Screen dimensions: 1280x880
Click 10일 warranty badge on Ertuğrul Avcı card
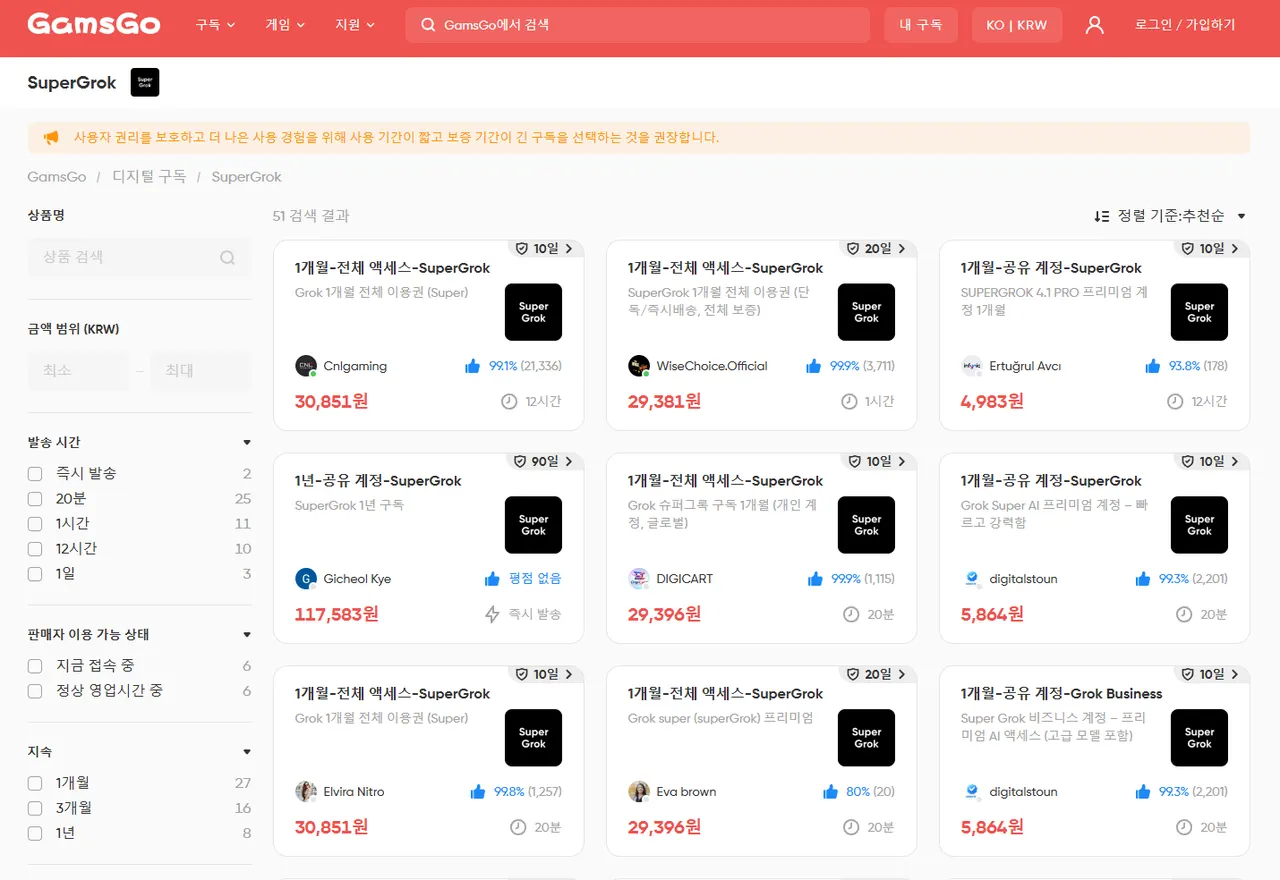click(1210, 248)
